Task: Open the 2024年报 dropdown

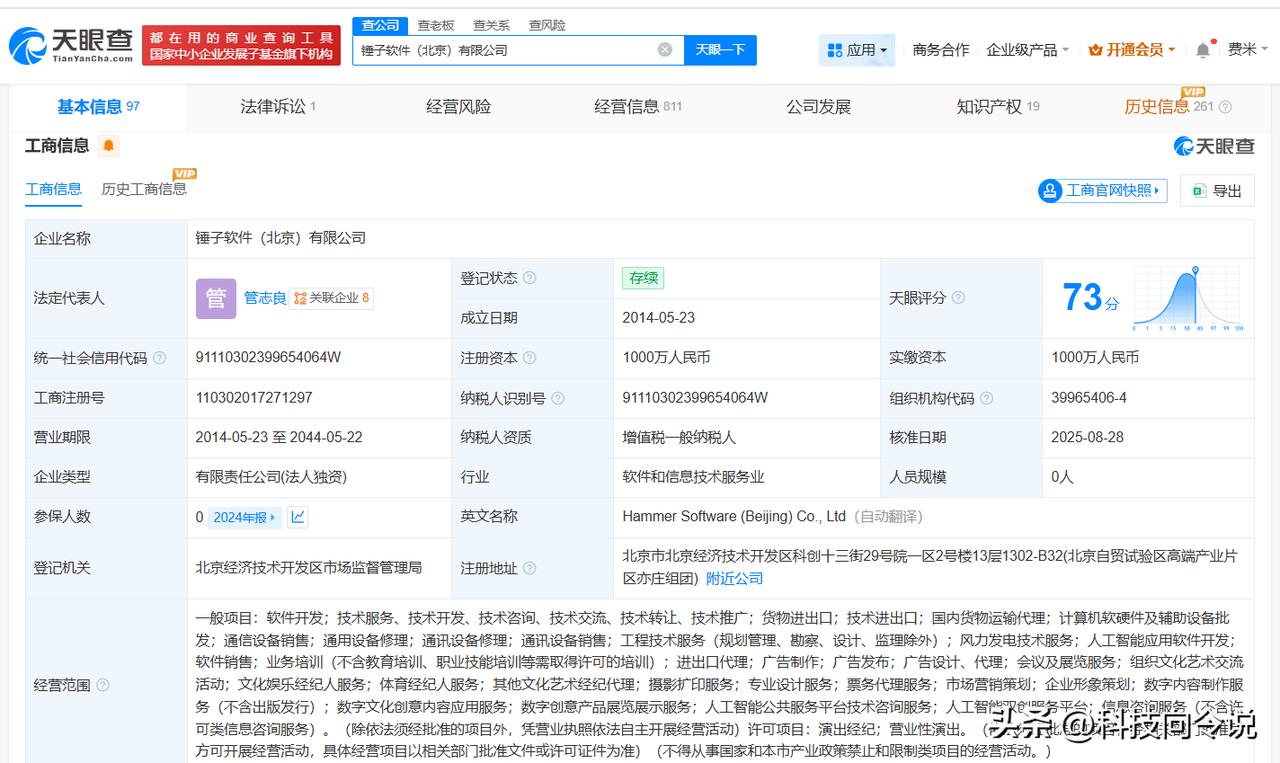Action: (245, 517)
